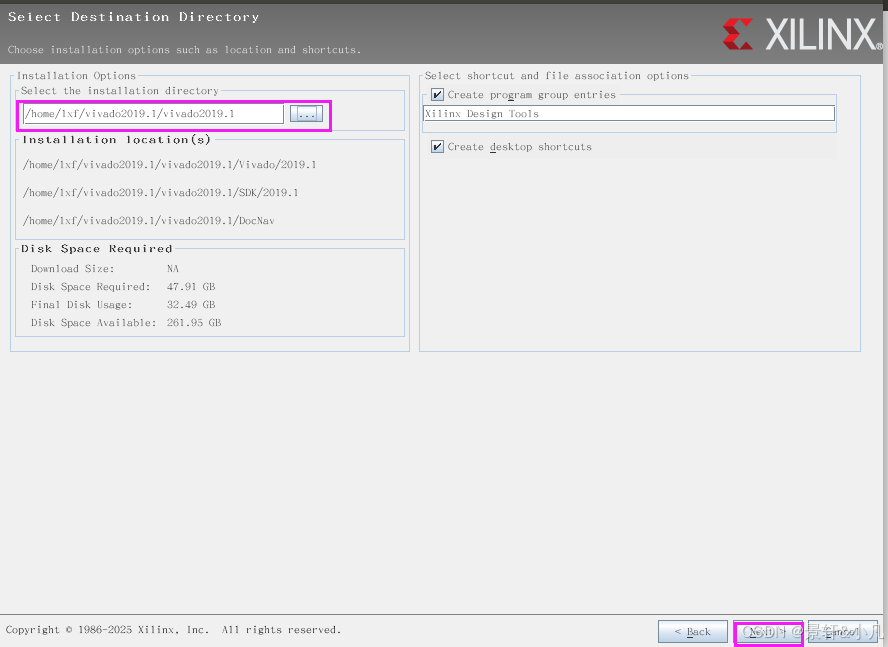The height and width of the screenshot is (647, 888).
Task: Select the Vivado/2019.1 installation location path
Action: coord(169,165)
